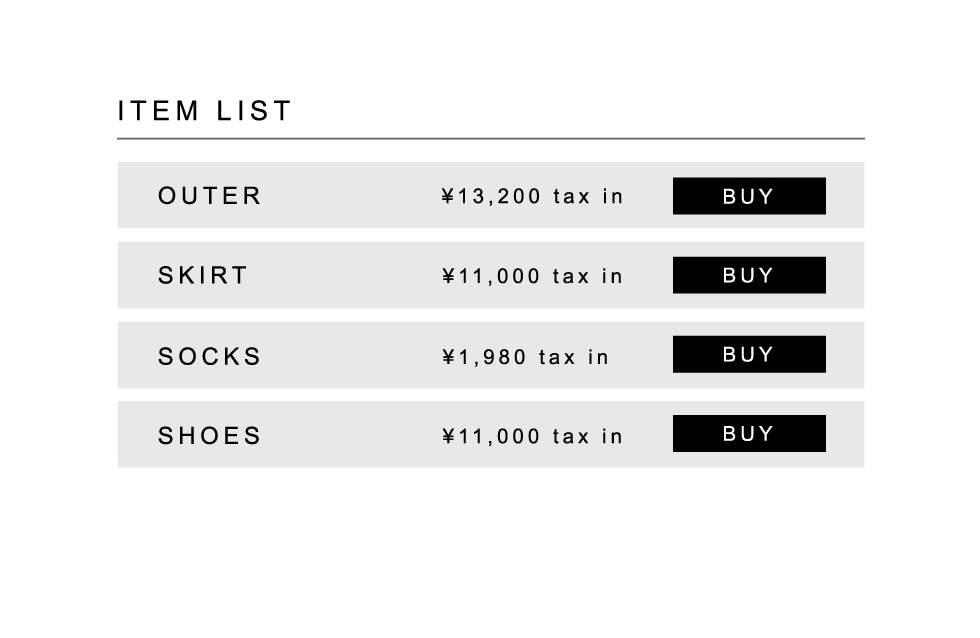Click "tax in" text in SOCKS row
Screen dimensions: 980x638
(574, 357)
